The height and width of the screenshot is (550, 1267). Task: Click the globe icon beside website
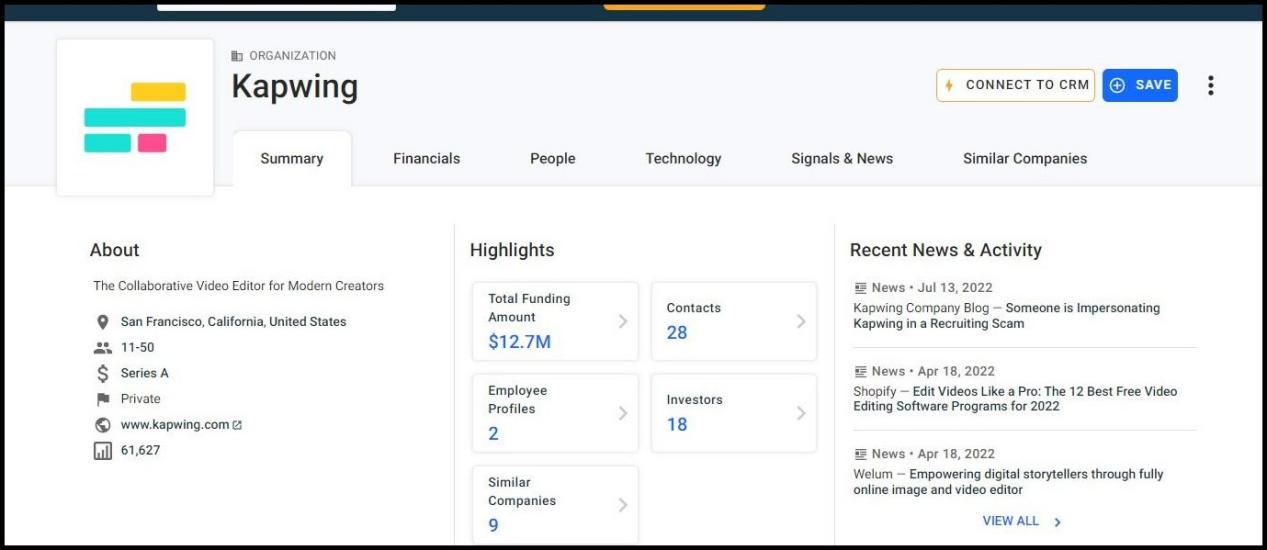tap(102, 425)
